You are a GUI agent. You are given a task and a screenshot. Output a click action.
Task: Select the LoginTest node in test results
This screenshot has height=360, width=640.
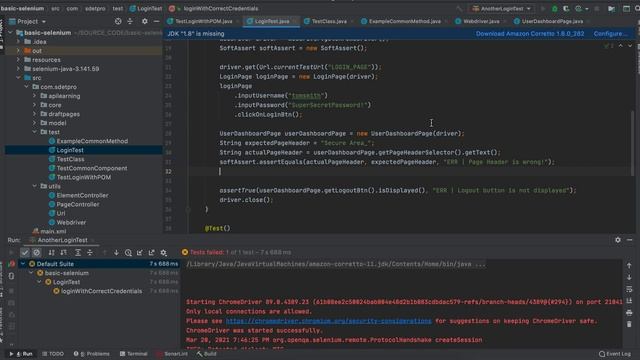pos(66,282)
